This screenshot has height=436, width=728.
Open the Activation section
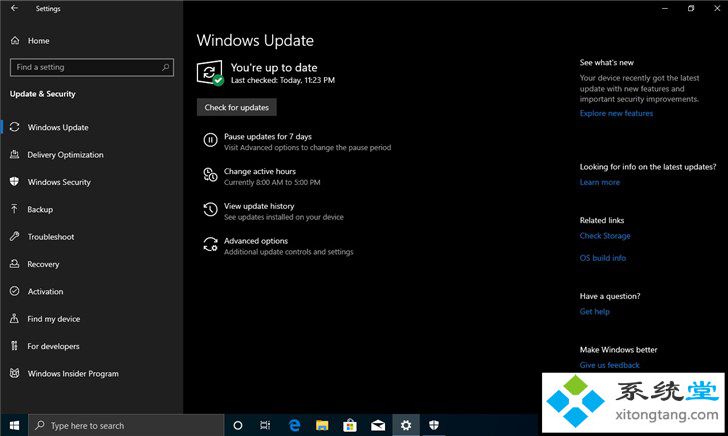click(x=45, y=292)
